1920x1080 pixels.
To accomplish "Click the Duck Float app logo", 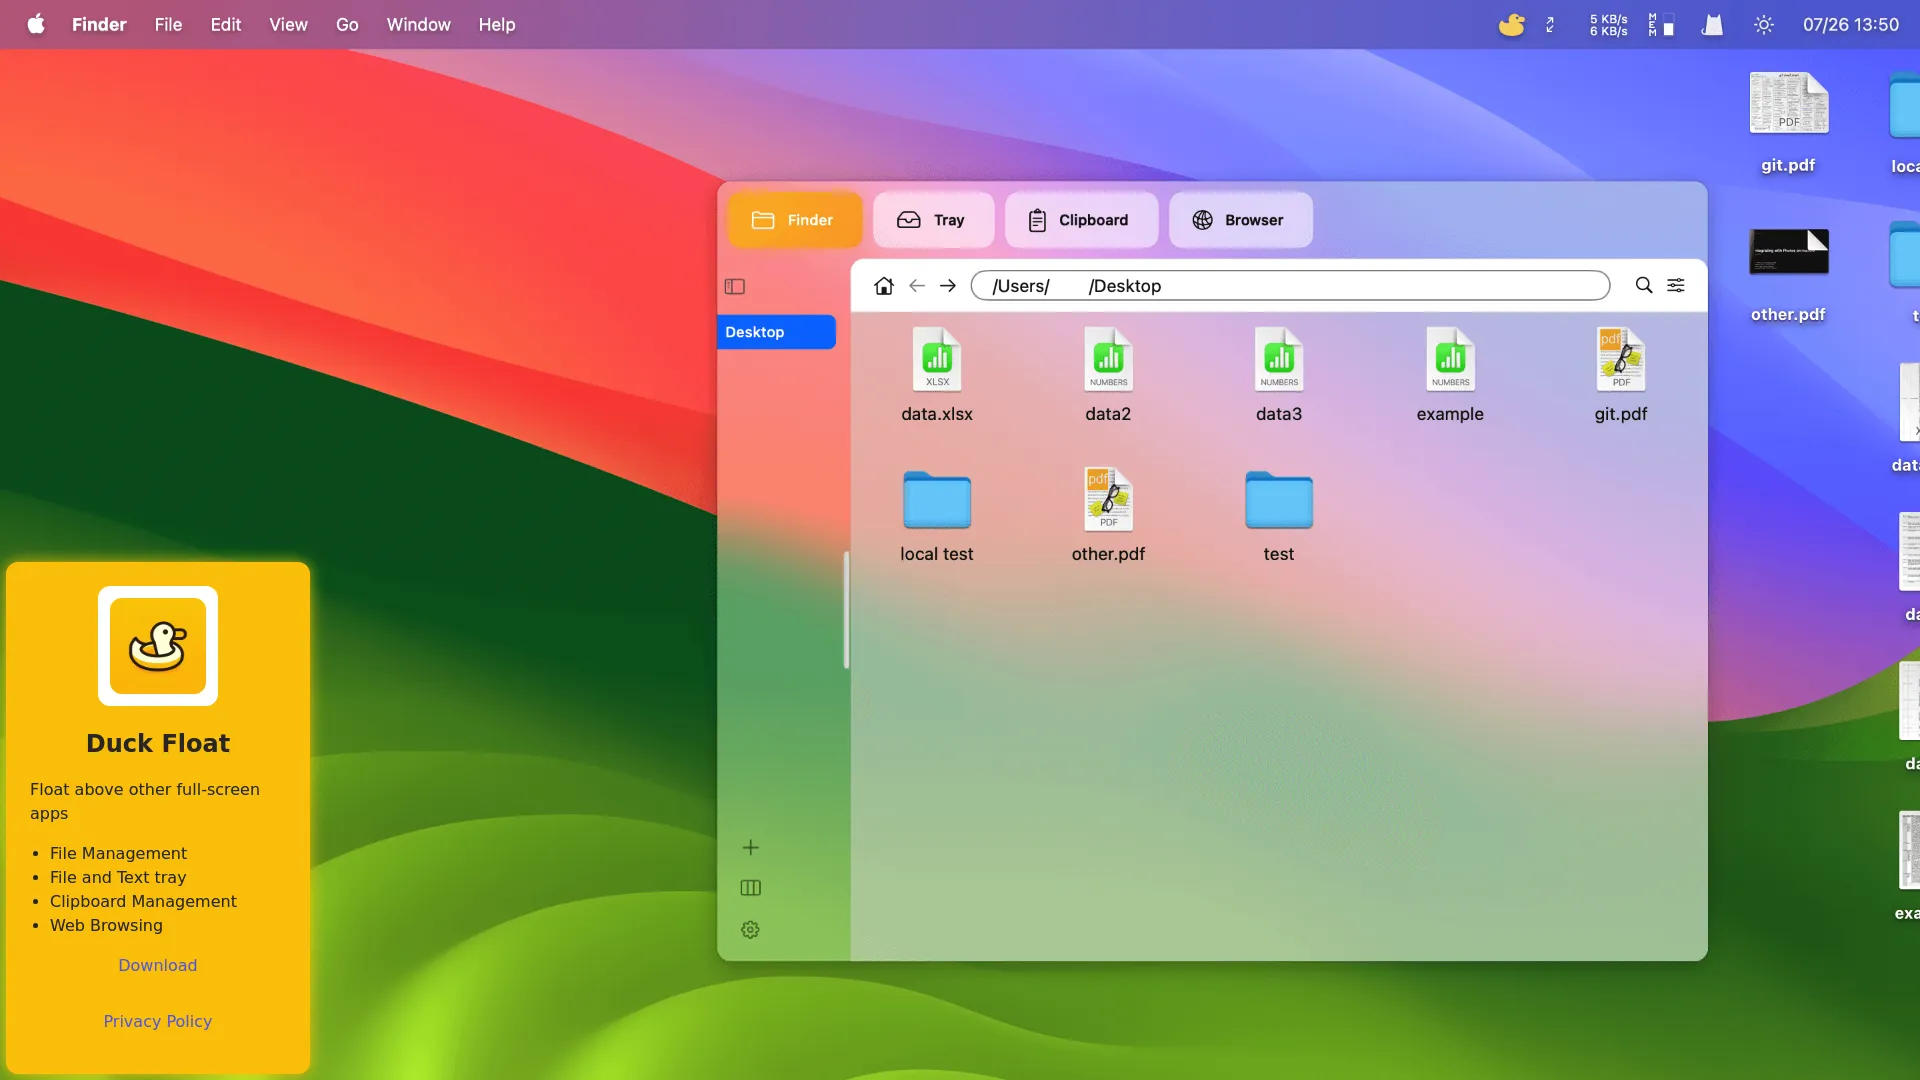I will tap(158, 646).
